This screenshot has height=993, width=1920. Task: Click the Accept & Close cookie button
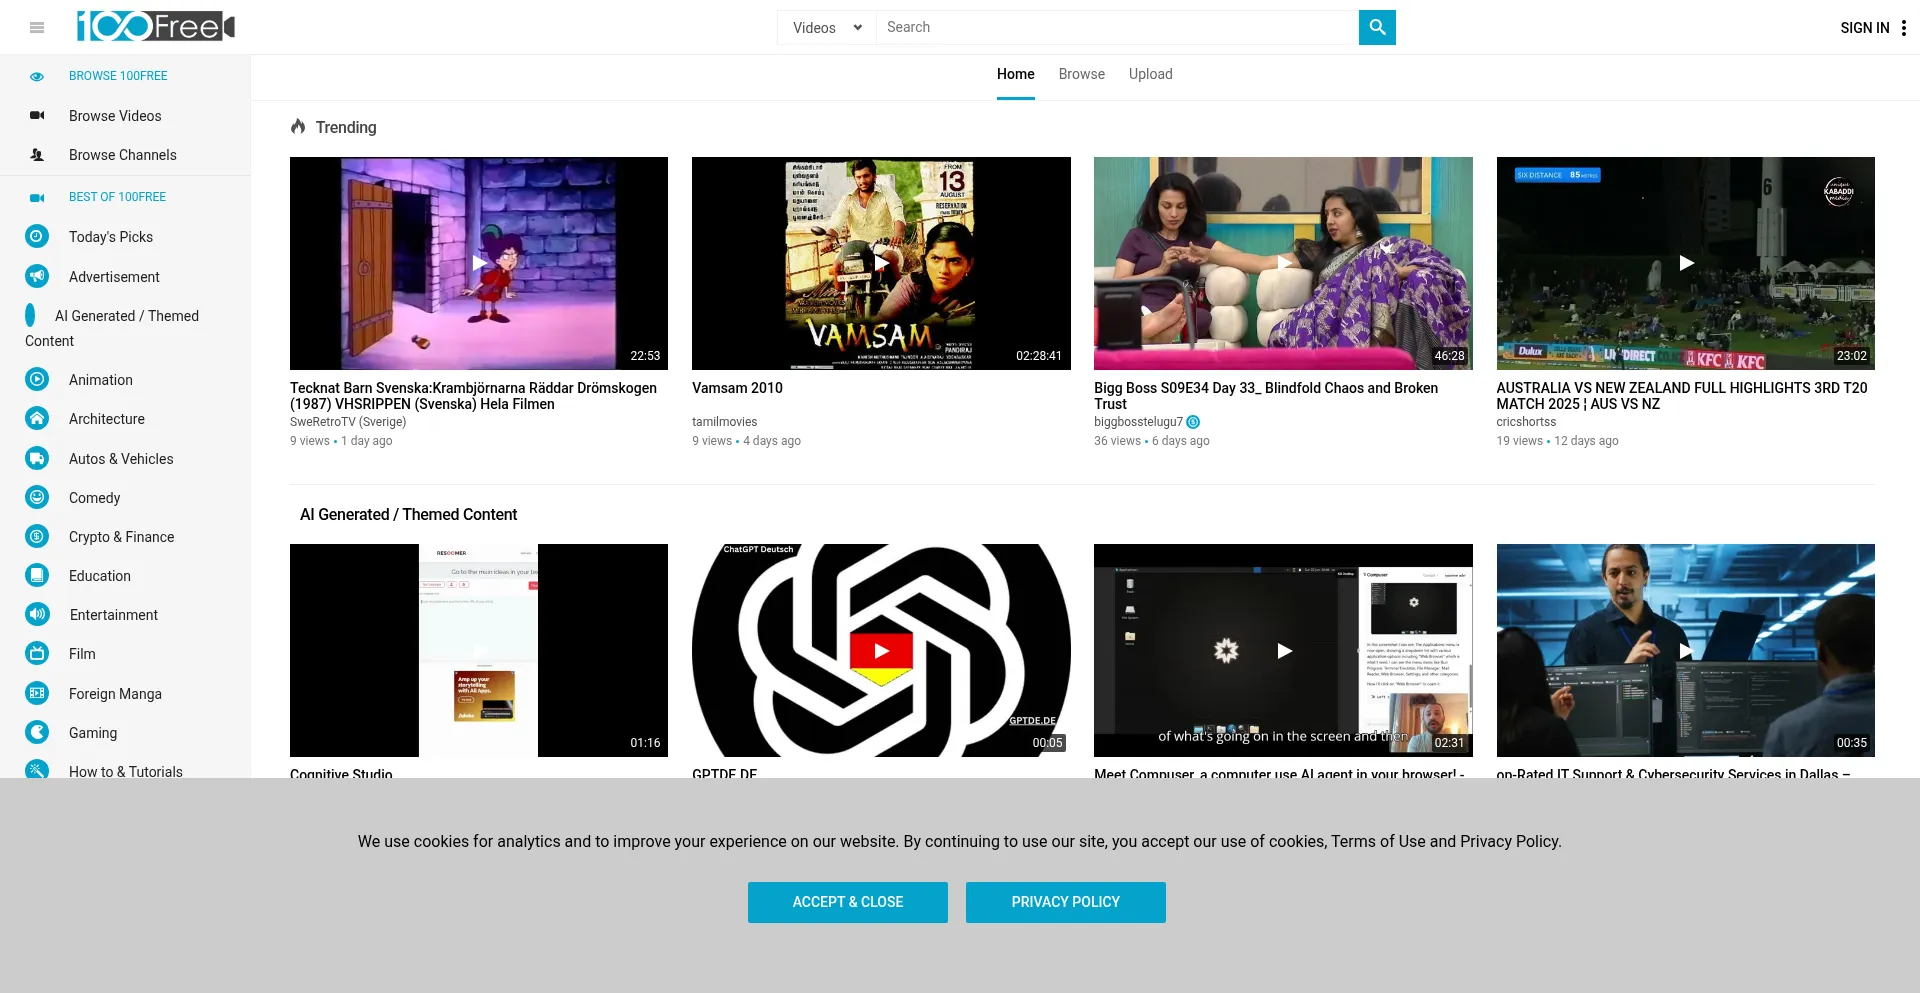pos(848,902)
